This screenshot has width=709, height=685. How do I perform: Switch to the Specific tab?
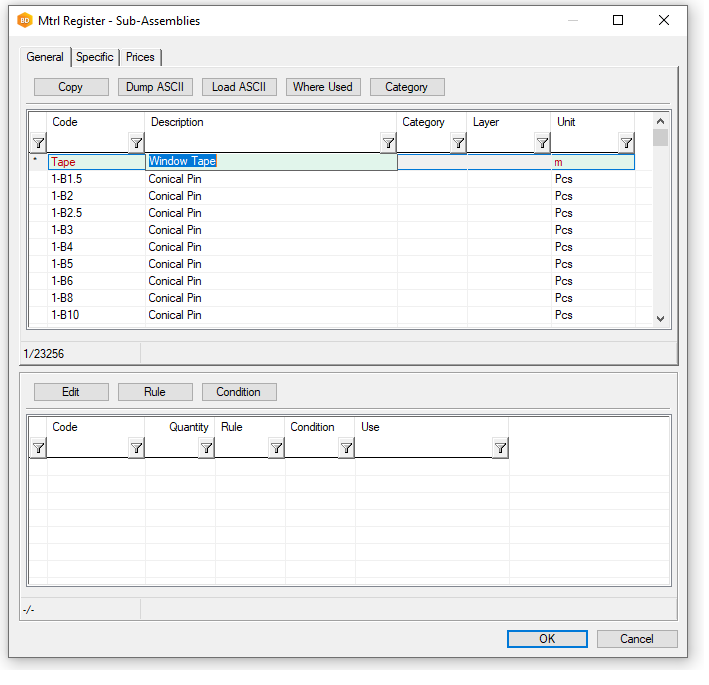[x=95, y=57]
